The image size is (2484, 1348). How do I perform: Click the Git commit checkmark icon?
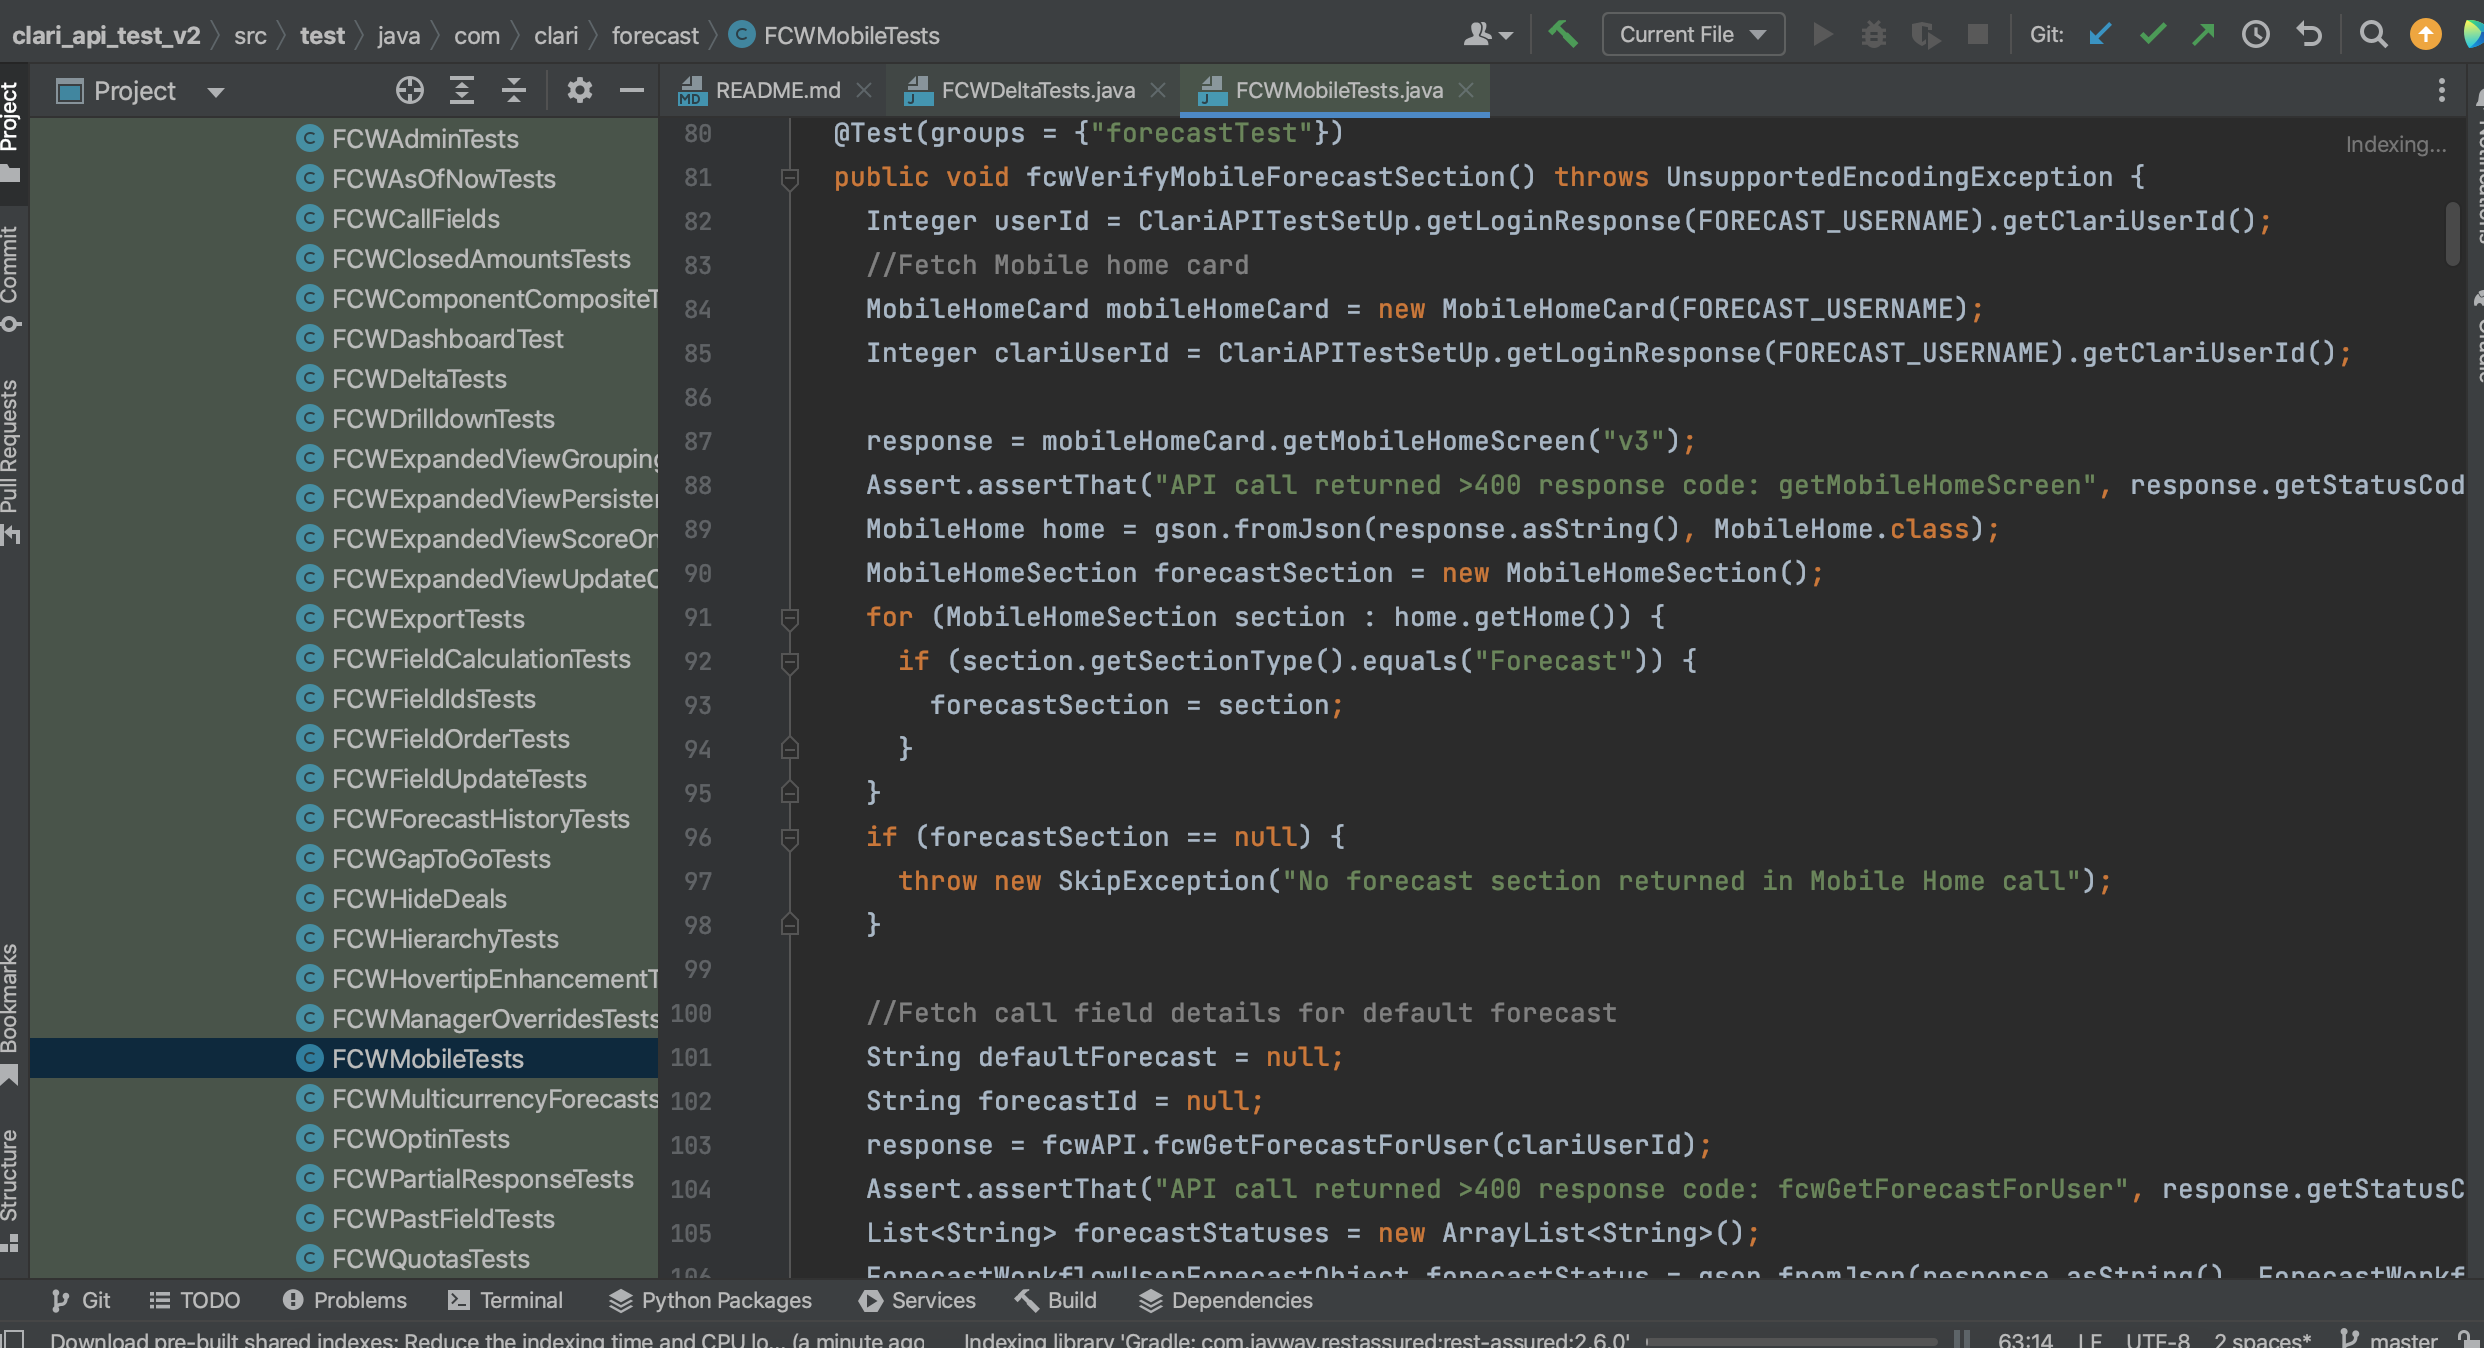click(x=2152, y=35)
